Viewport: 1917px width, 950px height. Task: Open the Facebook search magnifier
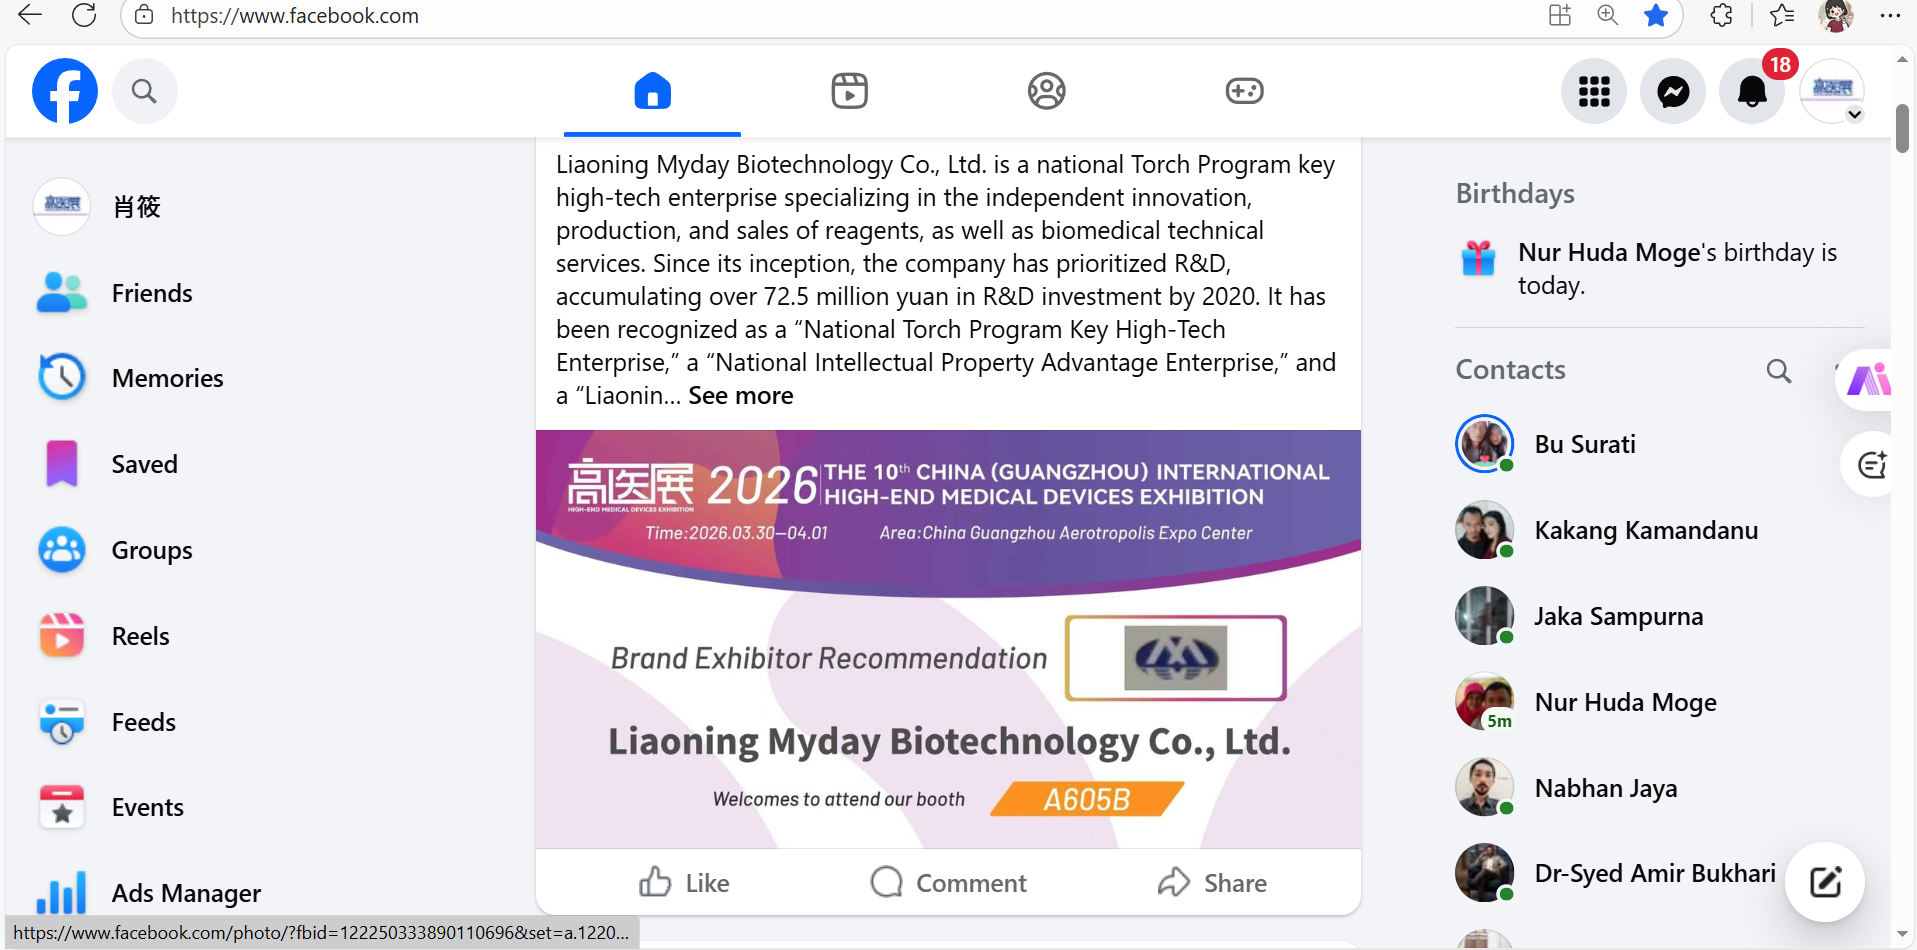(145, 91)
